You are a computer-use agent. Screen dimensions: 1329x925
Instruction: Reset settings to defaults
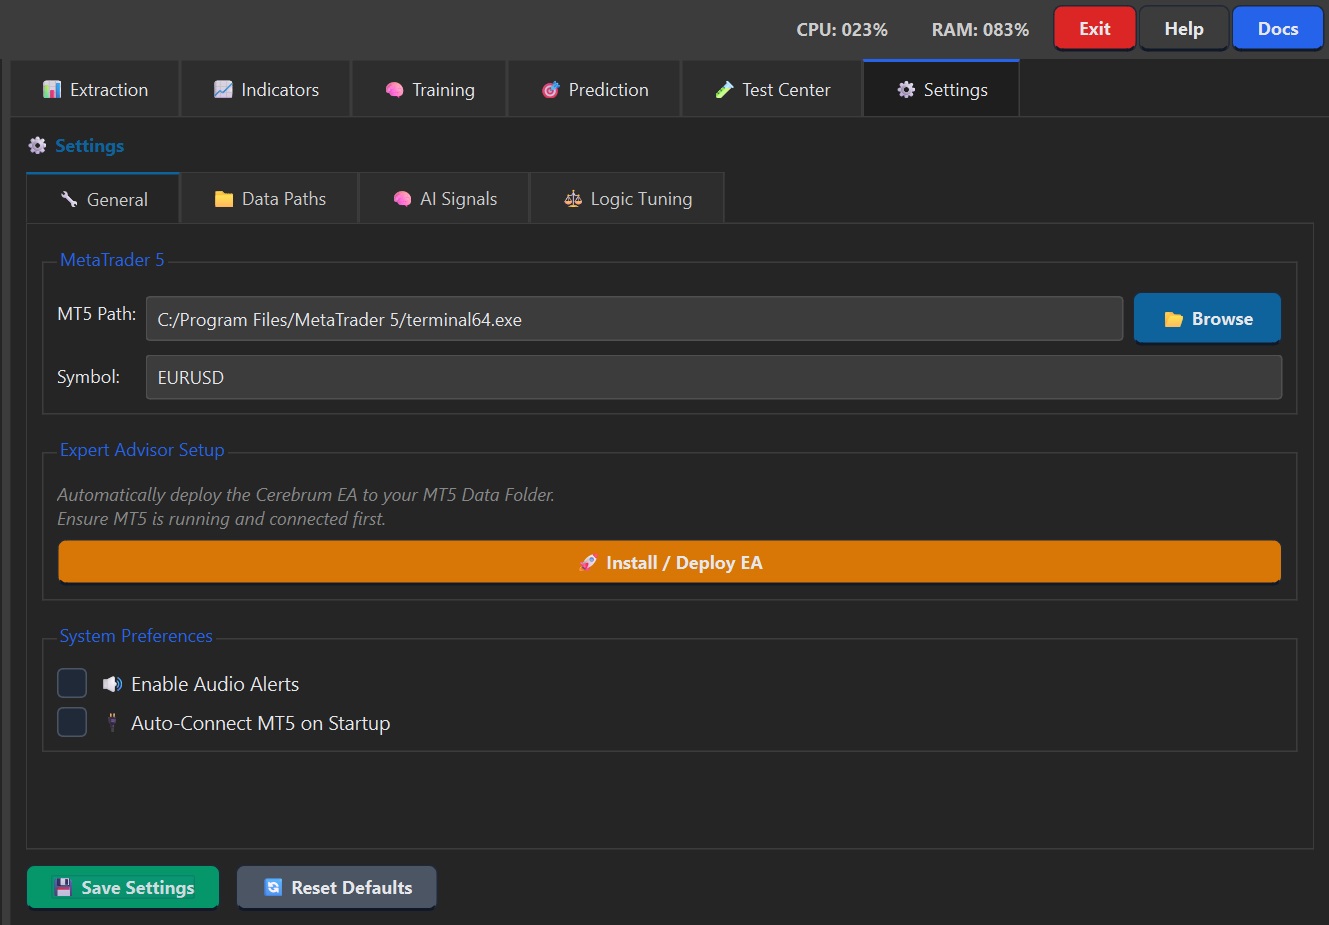pyautogui.click(x=337, y=887)
